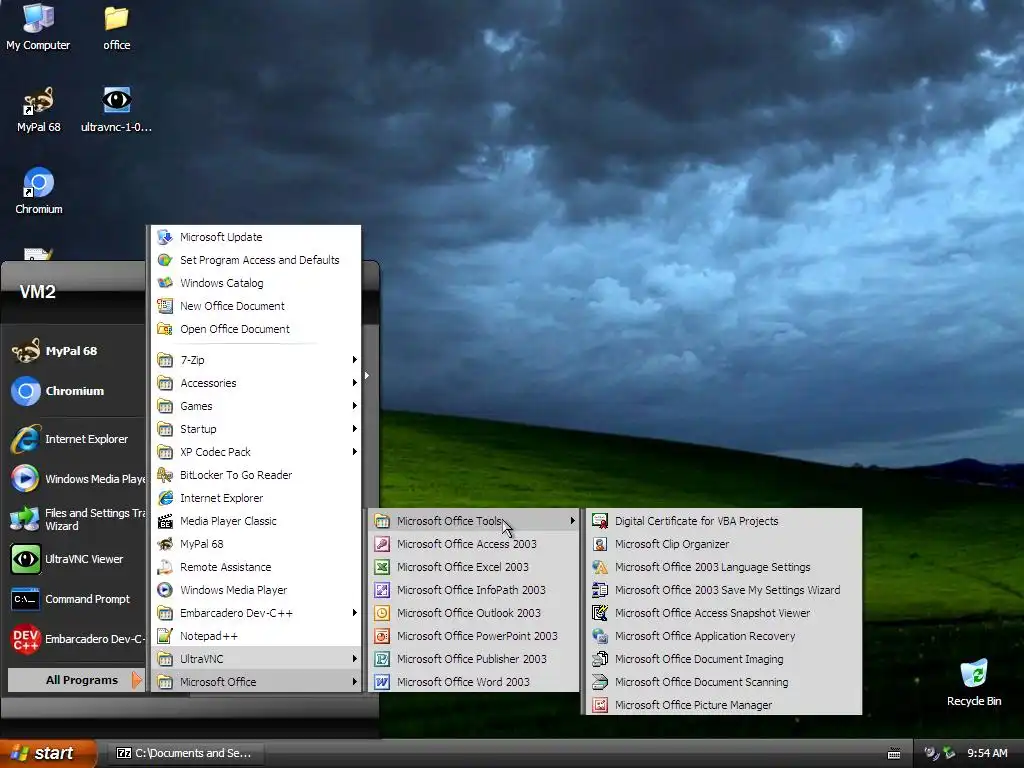Launch Microsoft Office Excel 2003 icon
Image resolution: width=1024 pixels, height=768 pixels.
point(382,567)
